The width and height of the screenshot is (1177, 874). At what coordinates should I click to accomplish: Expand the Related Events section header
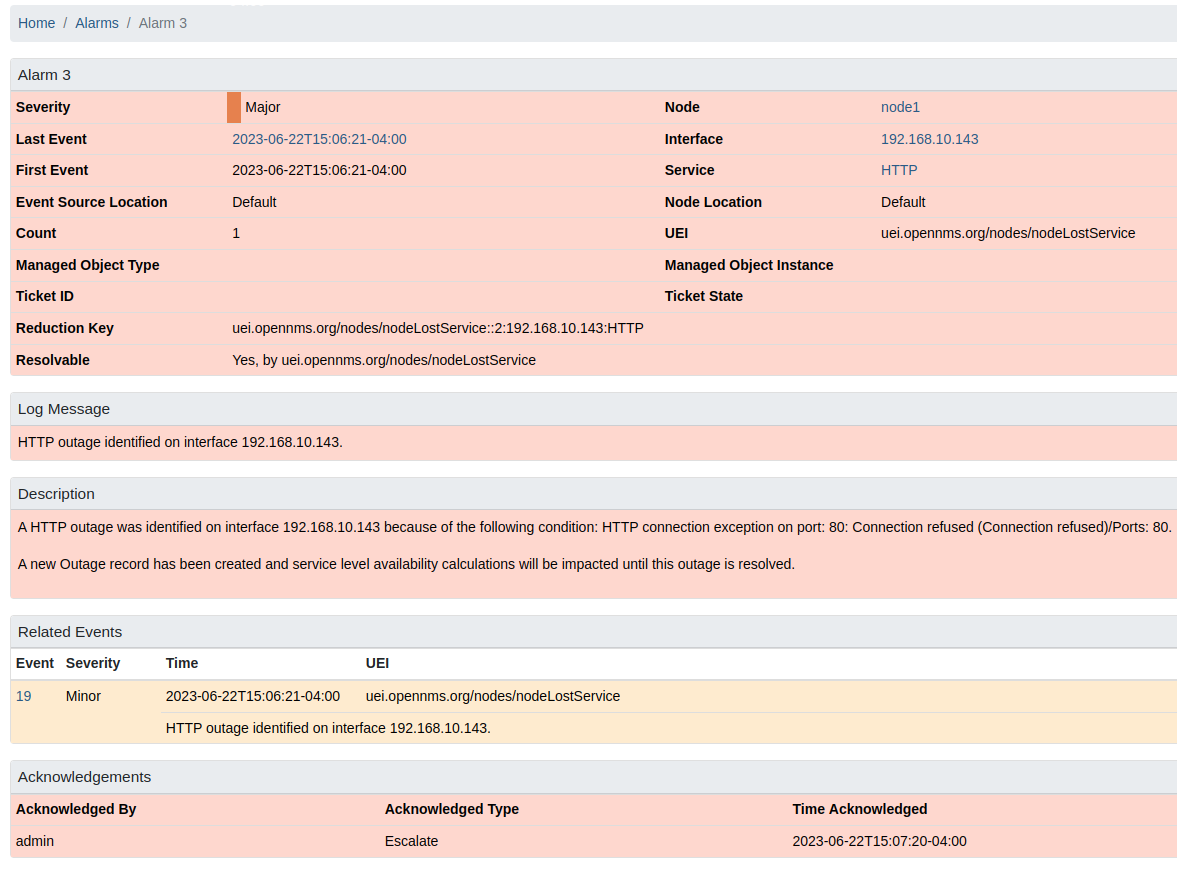[x=69, y=632]
